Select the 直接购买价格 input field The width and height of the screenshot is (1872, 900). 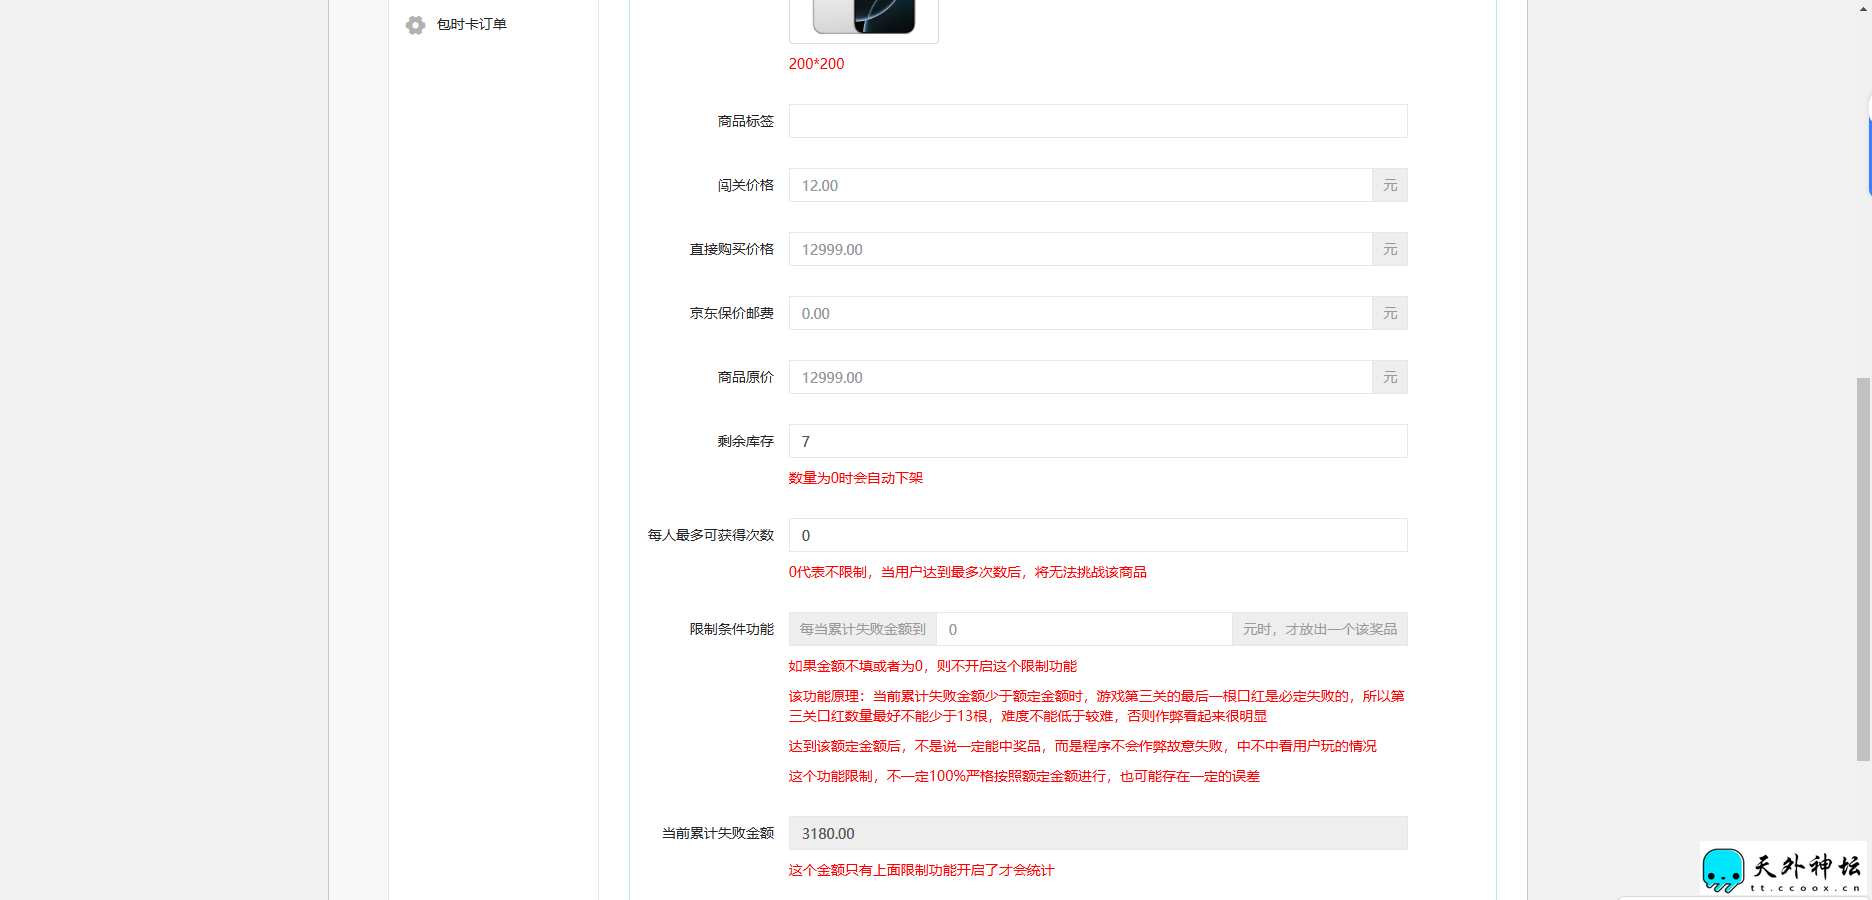[1080, 249]
